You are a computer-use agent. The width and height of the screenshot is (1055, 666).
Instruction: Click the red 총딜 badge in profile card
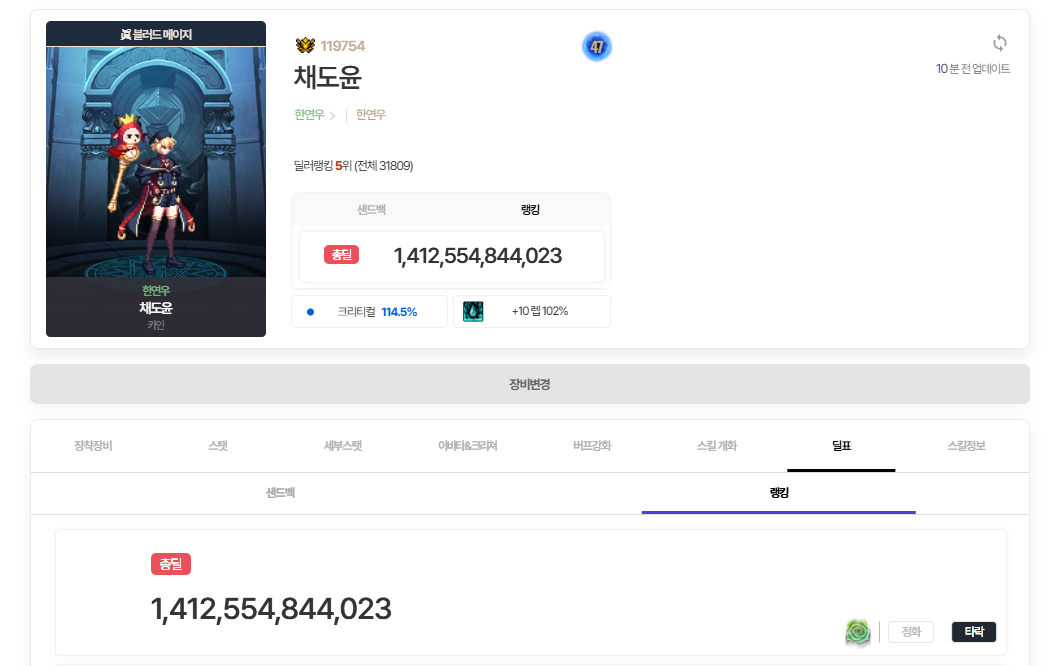click(341, 255)
